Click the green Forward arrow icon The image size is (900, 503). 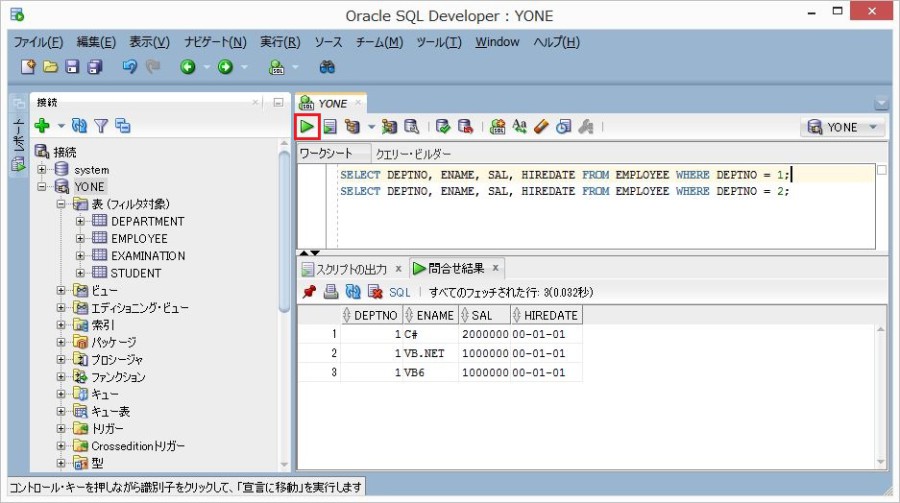pyautogui.click(x=225, y=67)
